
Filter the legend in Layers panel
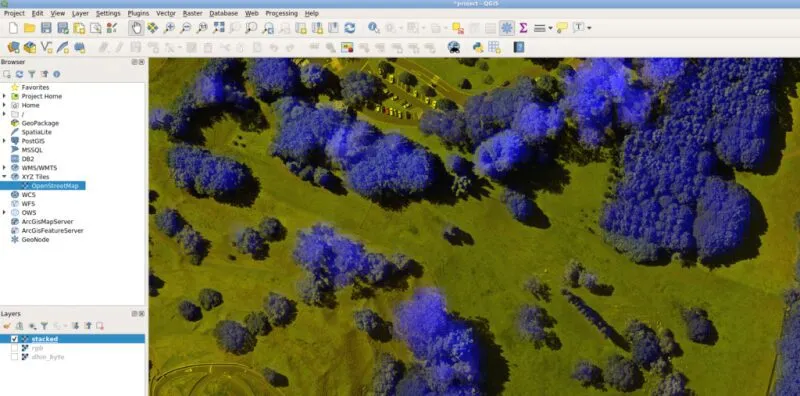(x=44, y=326)
